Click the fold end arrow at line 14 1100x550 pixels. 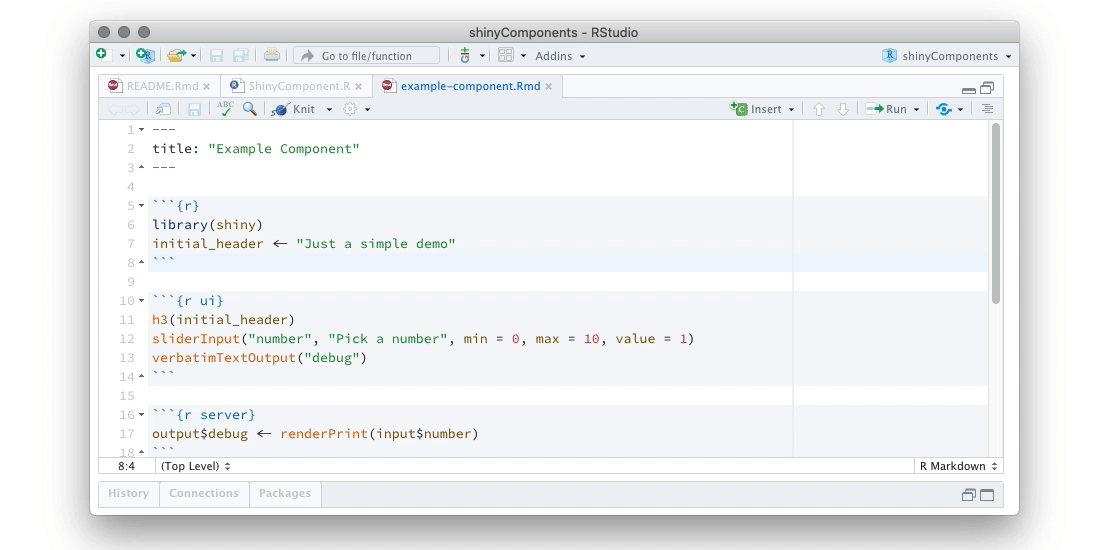click(x=141, y=376)
